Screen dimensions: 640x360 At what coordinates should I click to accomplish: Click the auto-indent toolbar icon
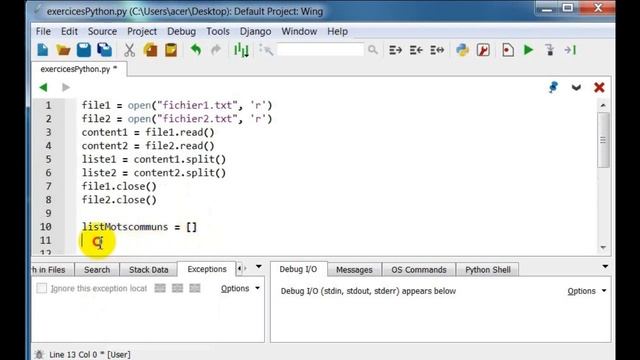point(437,50)
